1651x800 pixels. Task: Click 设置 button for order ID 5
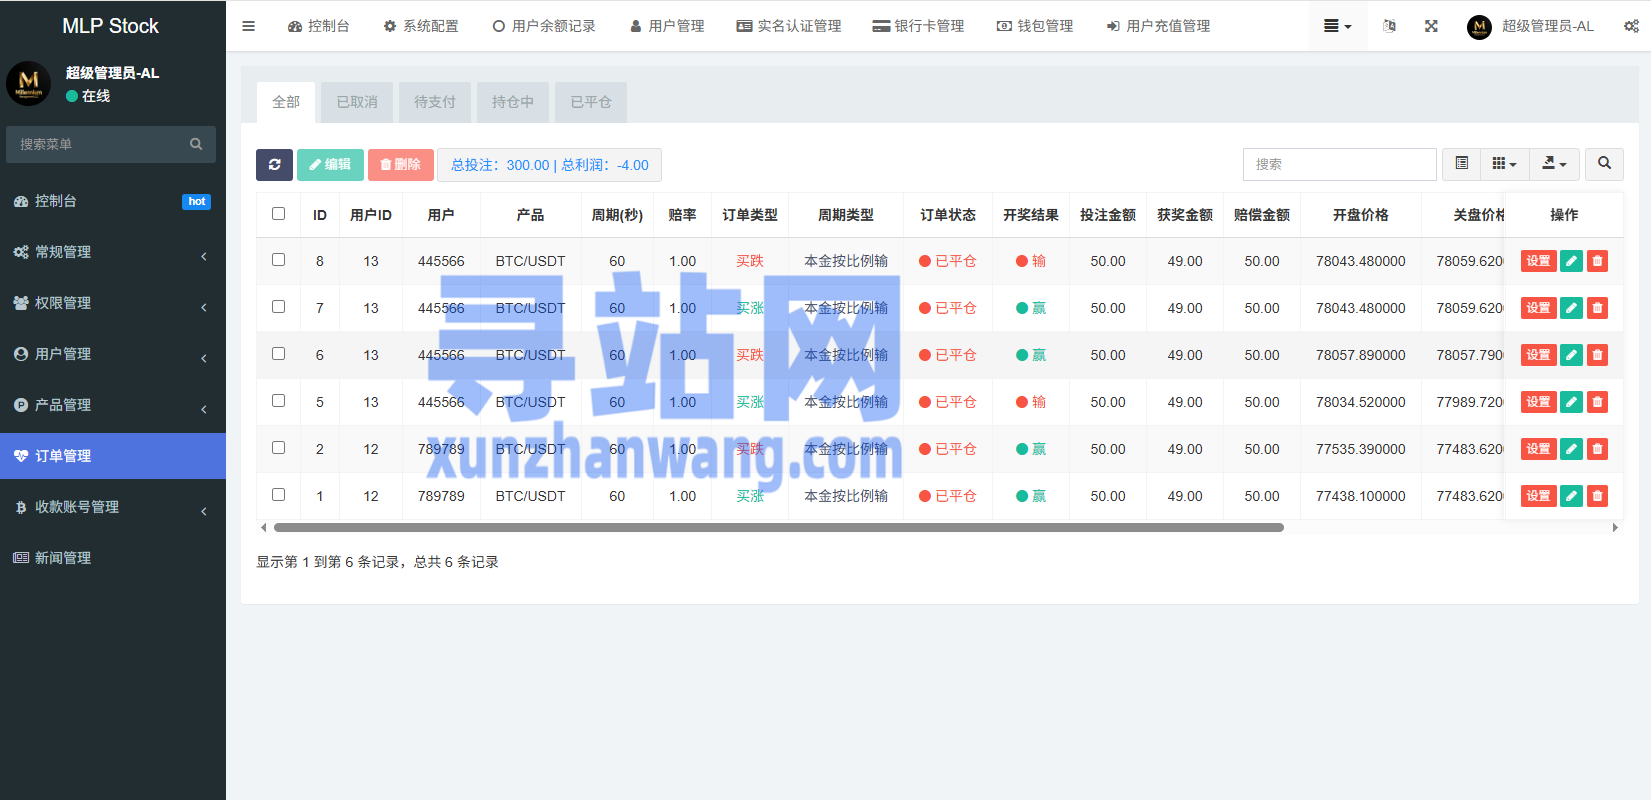[x=1538, y=402]
